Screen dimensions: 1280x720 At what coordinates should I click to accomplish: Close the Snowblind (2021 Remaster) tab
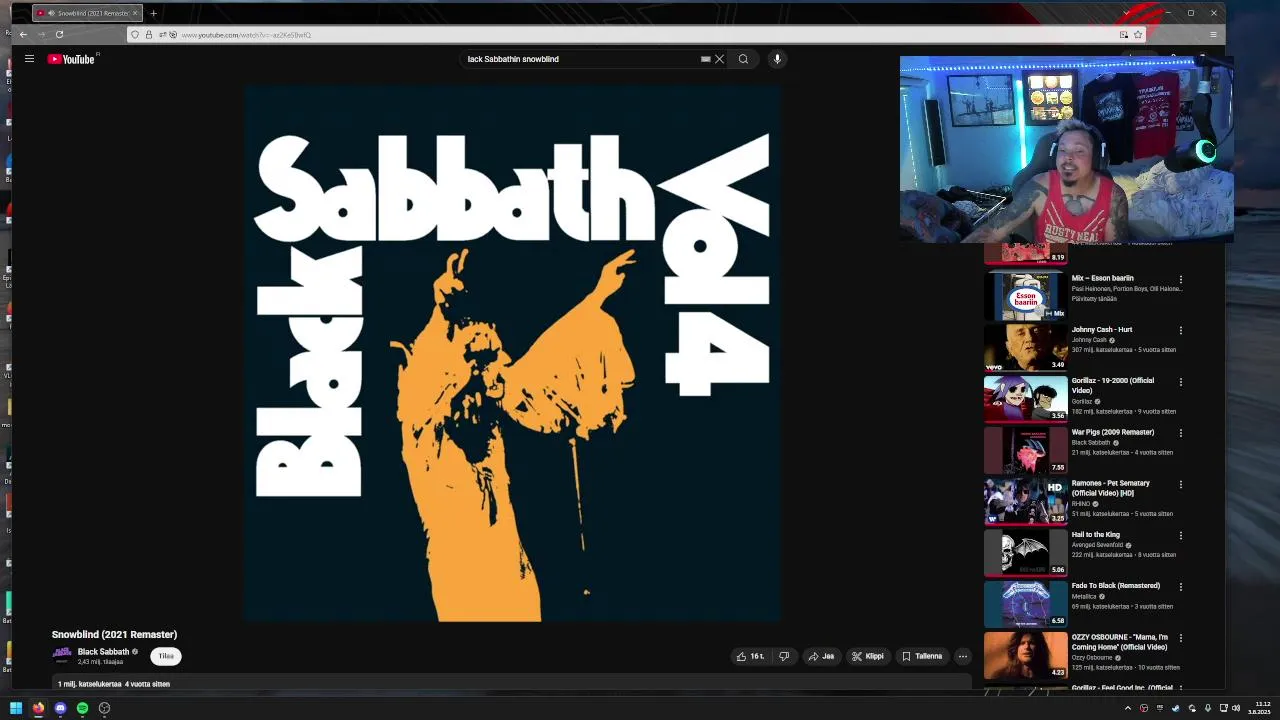[x=134, y=13]
